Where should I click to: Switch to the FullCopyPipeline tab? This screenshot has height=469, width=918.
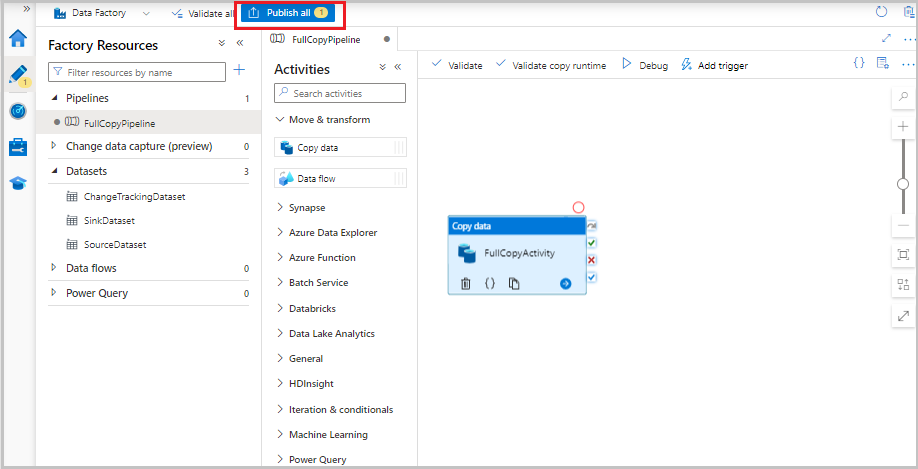tap(330, 39)
